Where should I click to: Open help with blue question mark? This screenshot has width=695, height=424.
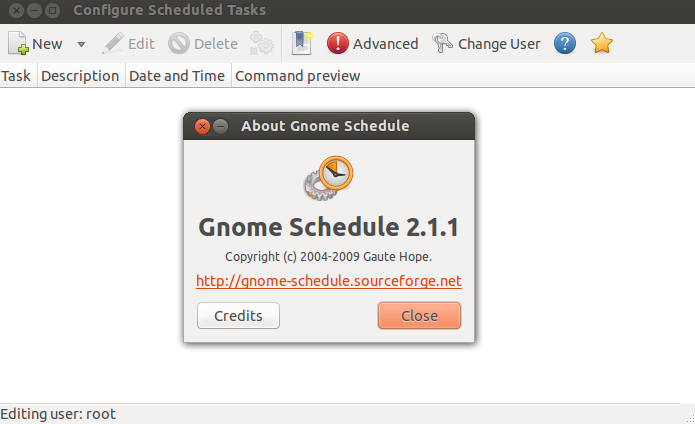(x=565, y=43)
